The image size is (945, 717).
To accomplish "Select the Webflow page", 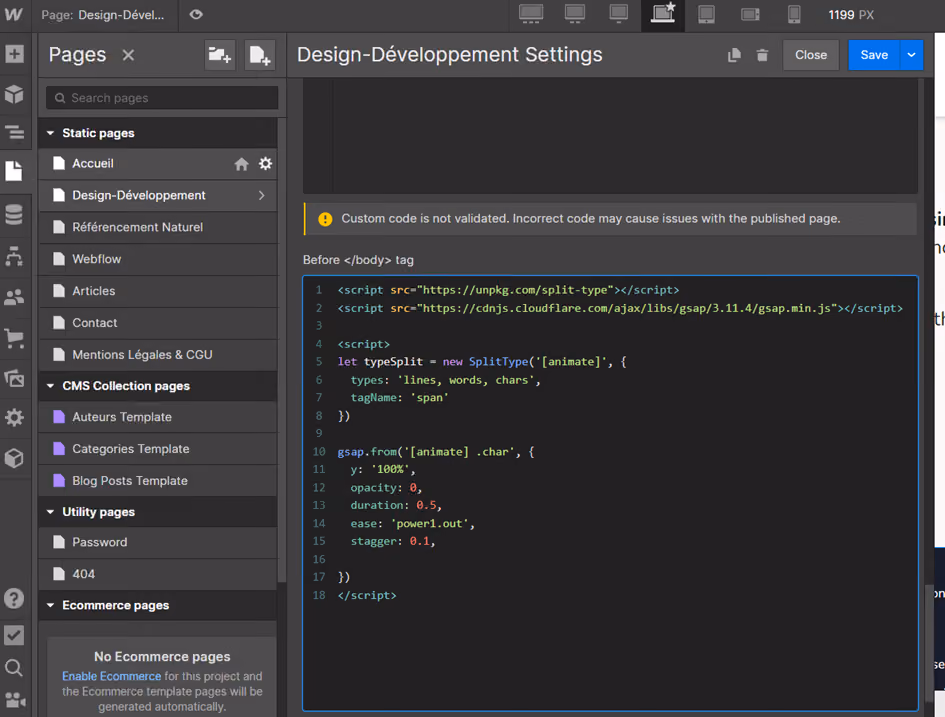I will coord(158,259).
